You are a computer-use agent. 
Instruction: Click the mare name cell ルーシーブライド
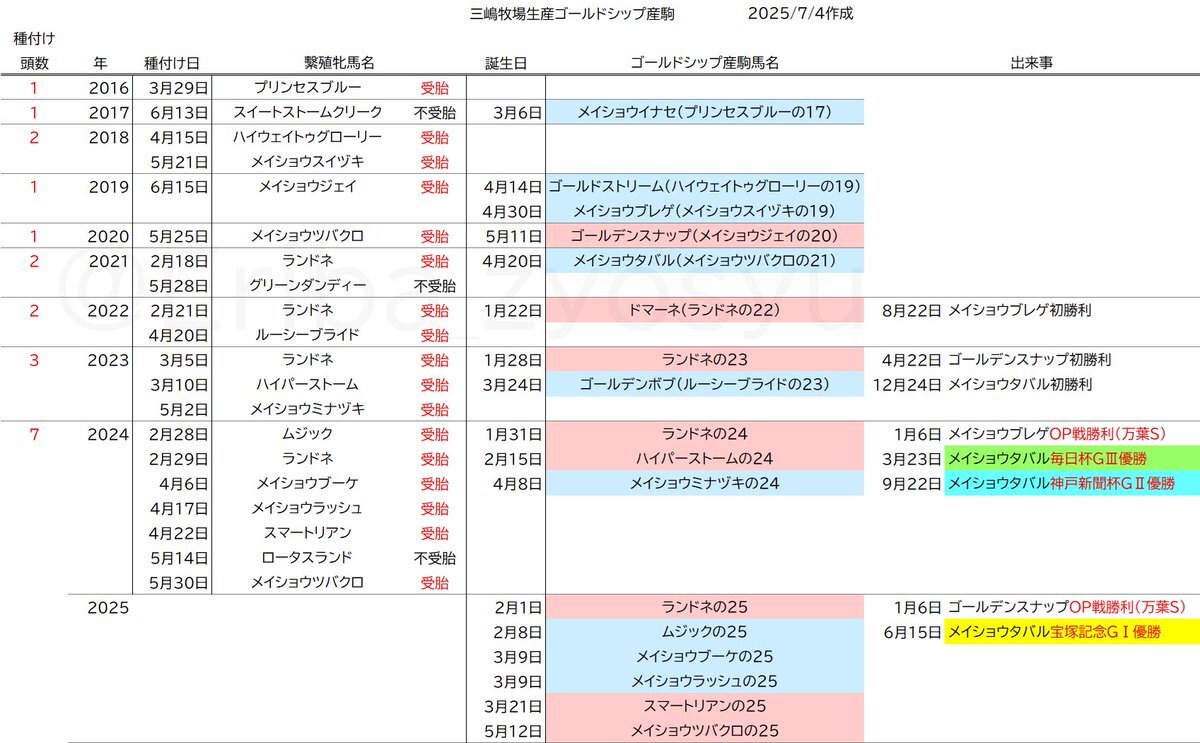point(307,335)
